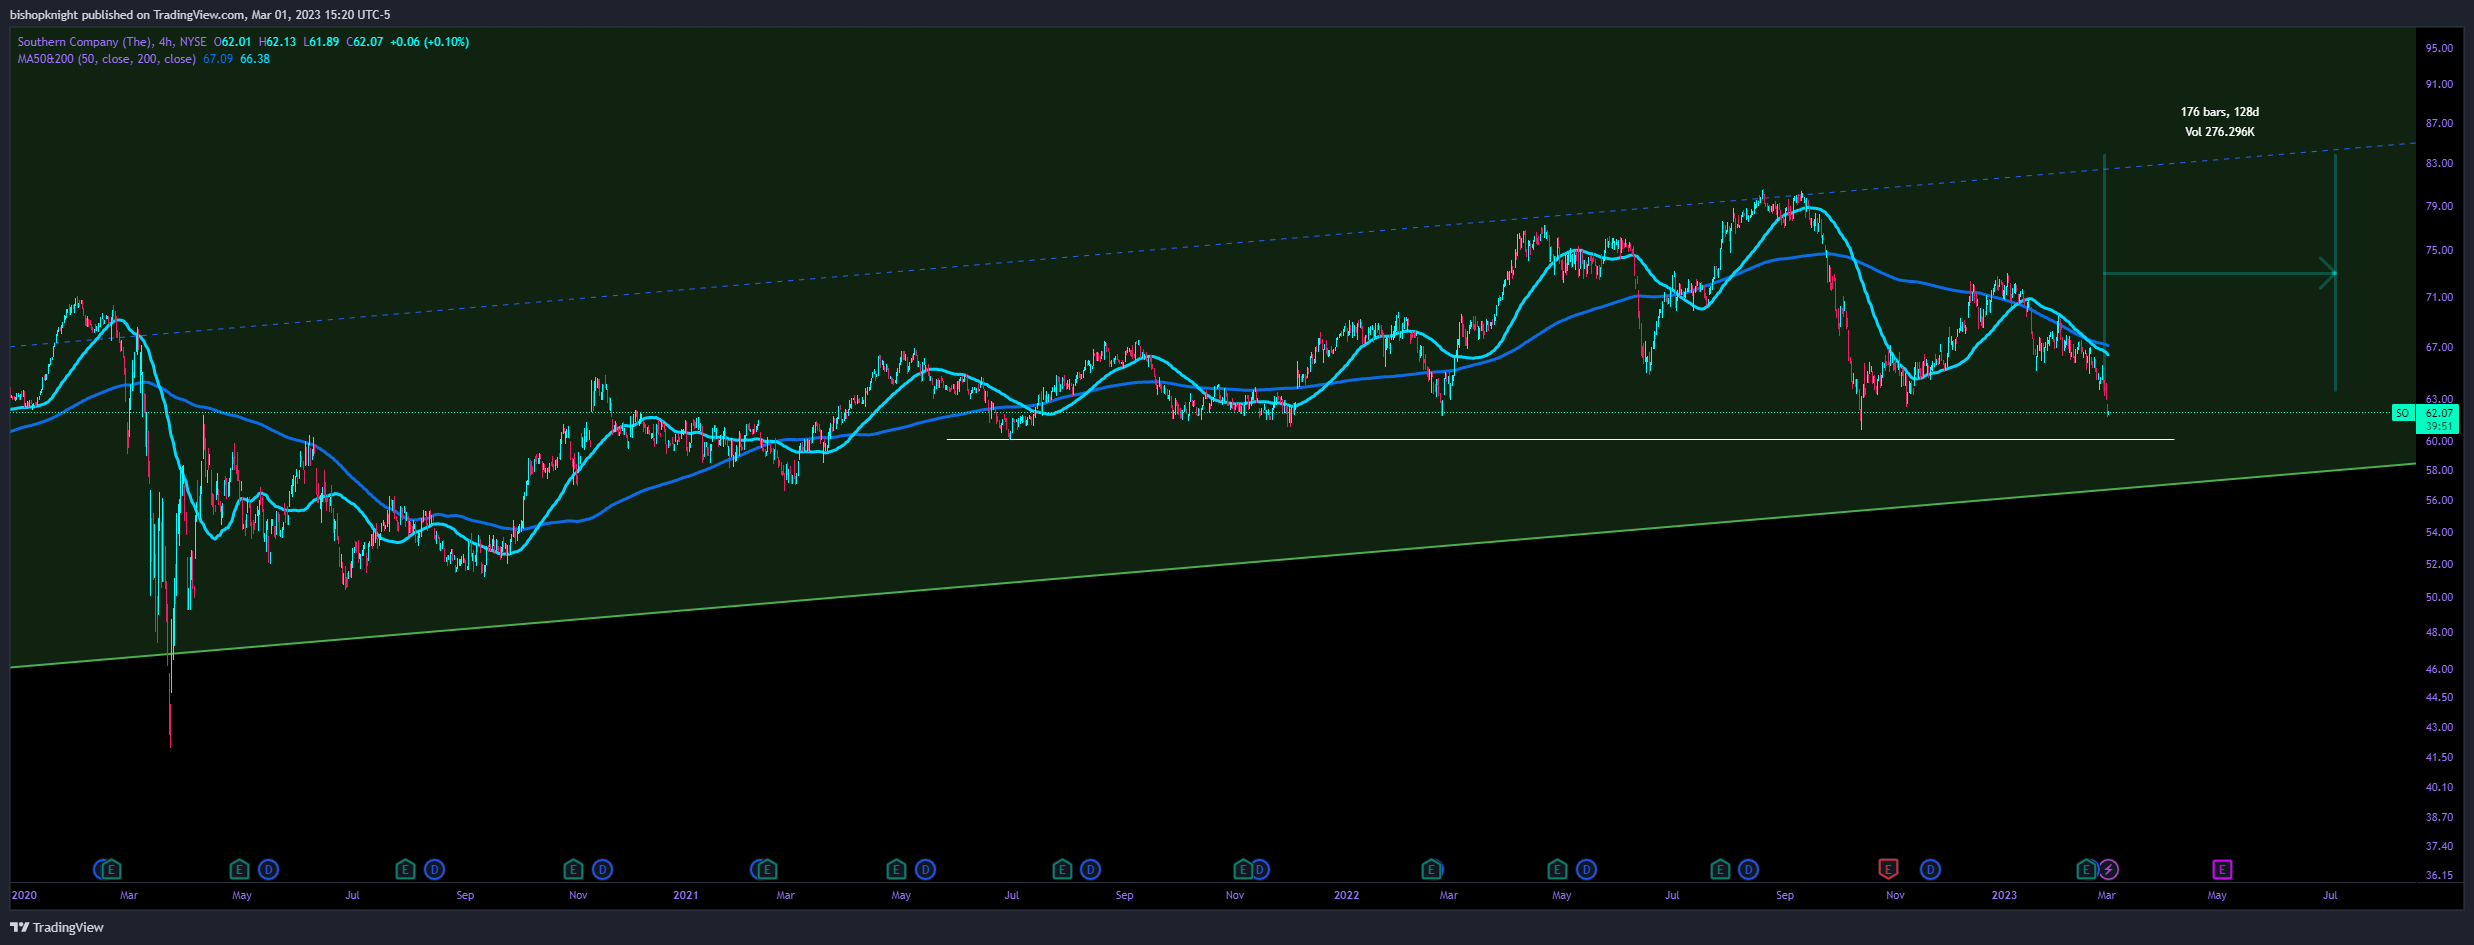Viewport: 2474px width, 945px height.
Task: Click the earnings marker near November 2021
Action: pos(1243,870)
